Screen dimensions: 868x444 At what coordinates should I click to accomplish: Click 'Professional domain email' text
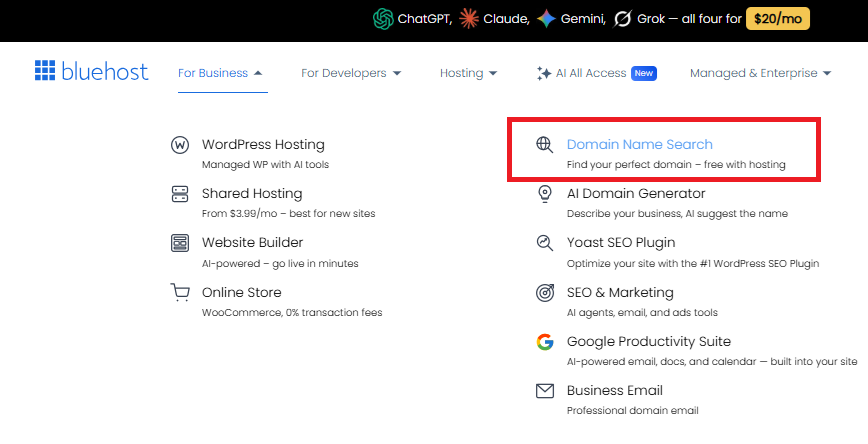pyautogui.click(x=632, y=411)
